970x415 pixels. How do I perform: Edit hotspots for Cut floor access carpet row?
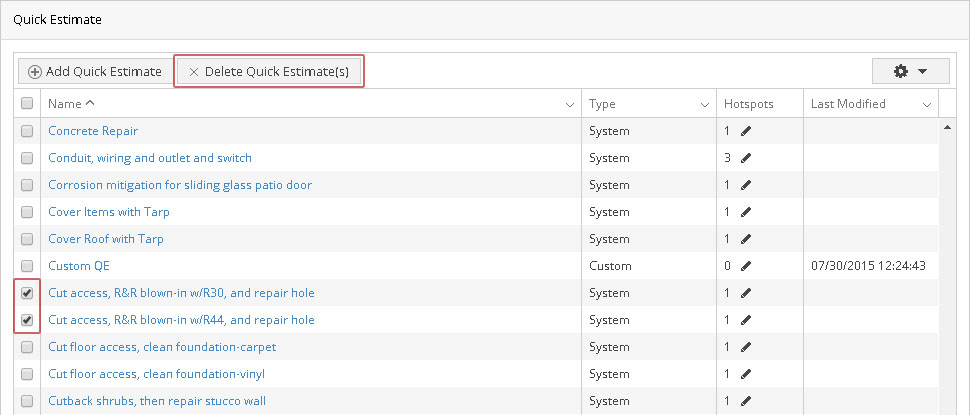coord(745,347)
